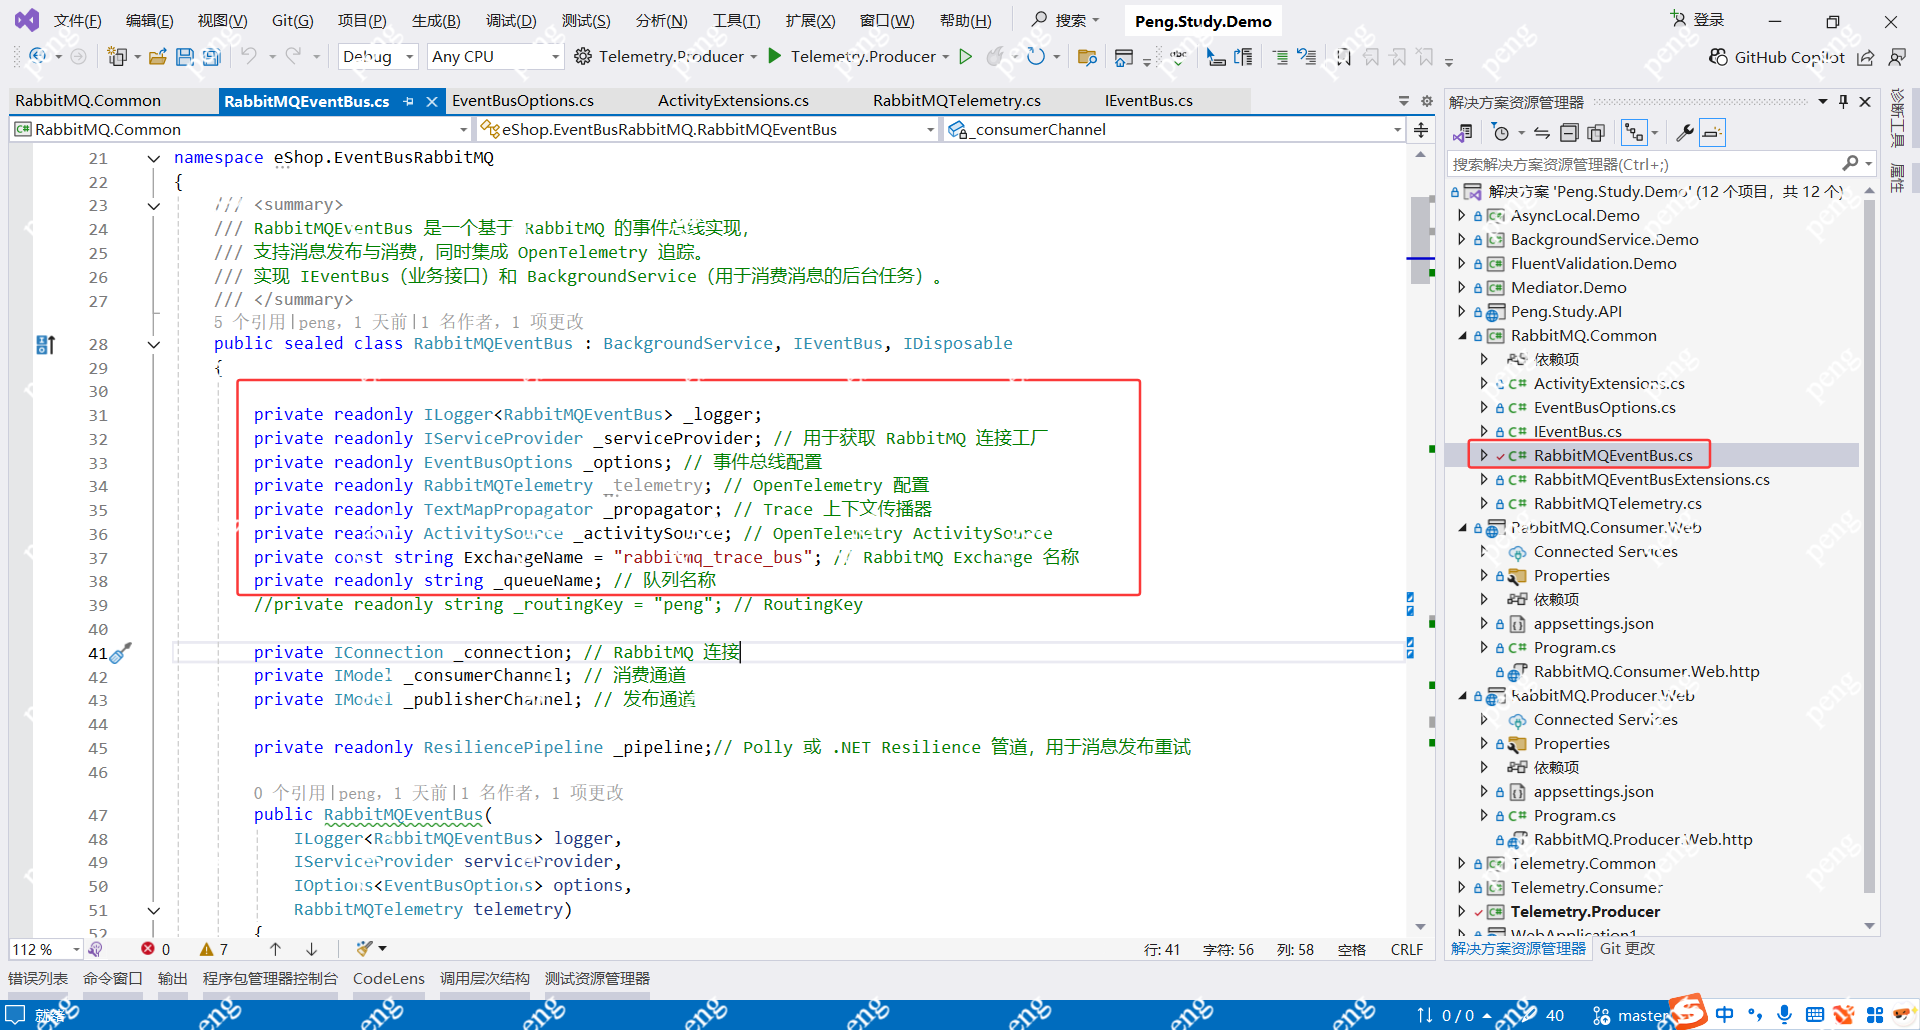Switch to the EventBusOptions.cs tab

click(x=523, y=101)
